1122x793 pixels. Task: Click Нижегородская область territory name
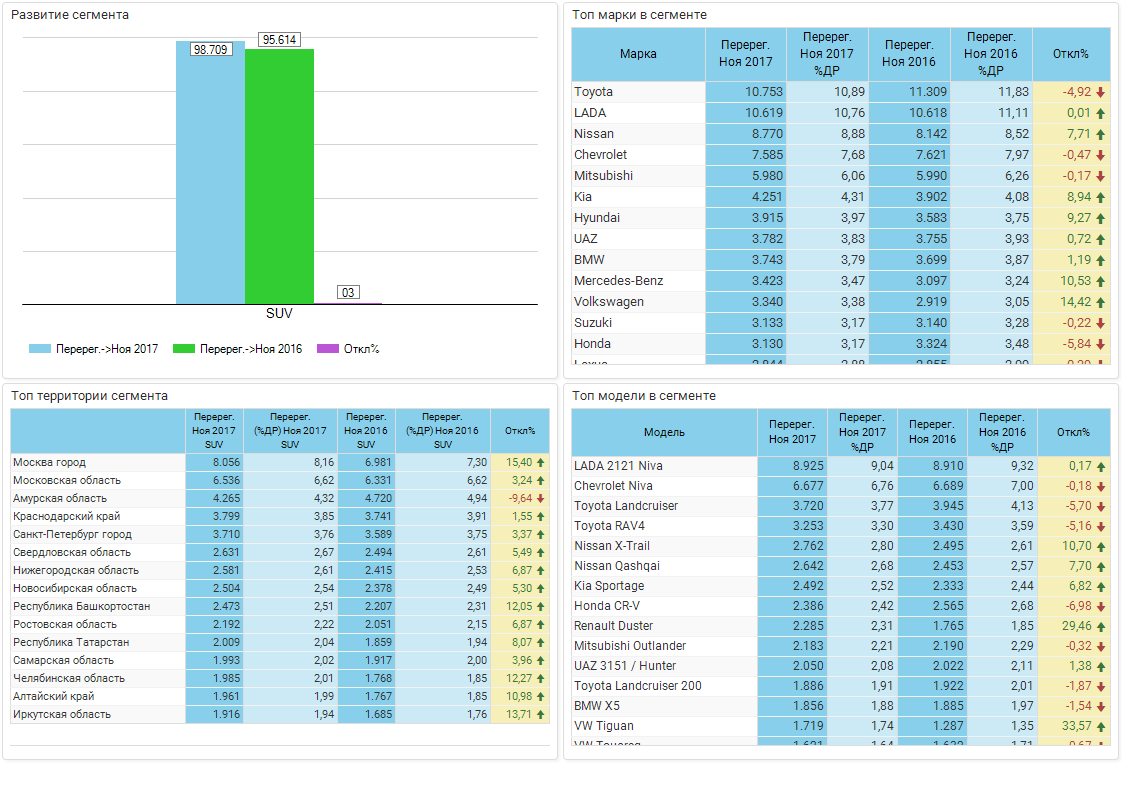(76, 570)
